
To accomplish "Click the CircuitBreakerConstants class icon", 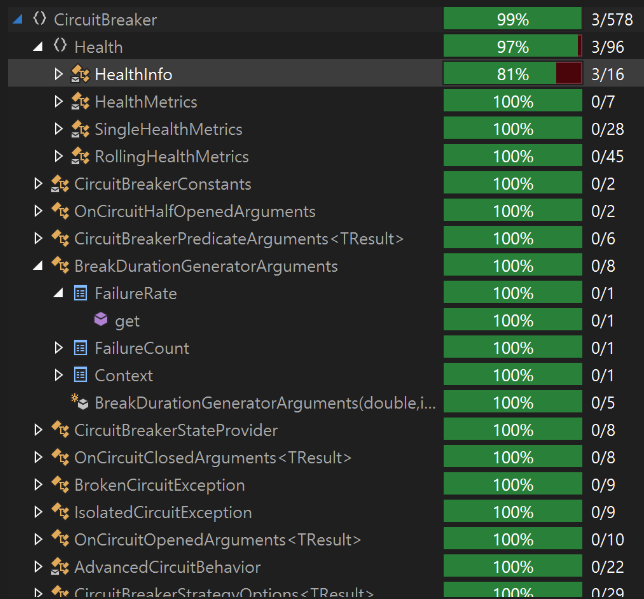I will 60,184.
